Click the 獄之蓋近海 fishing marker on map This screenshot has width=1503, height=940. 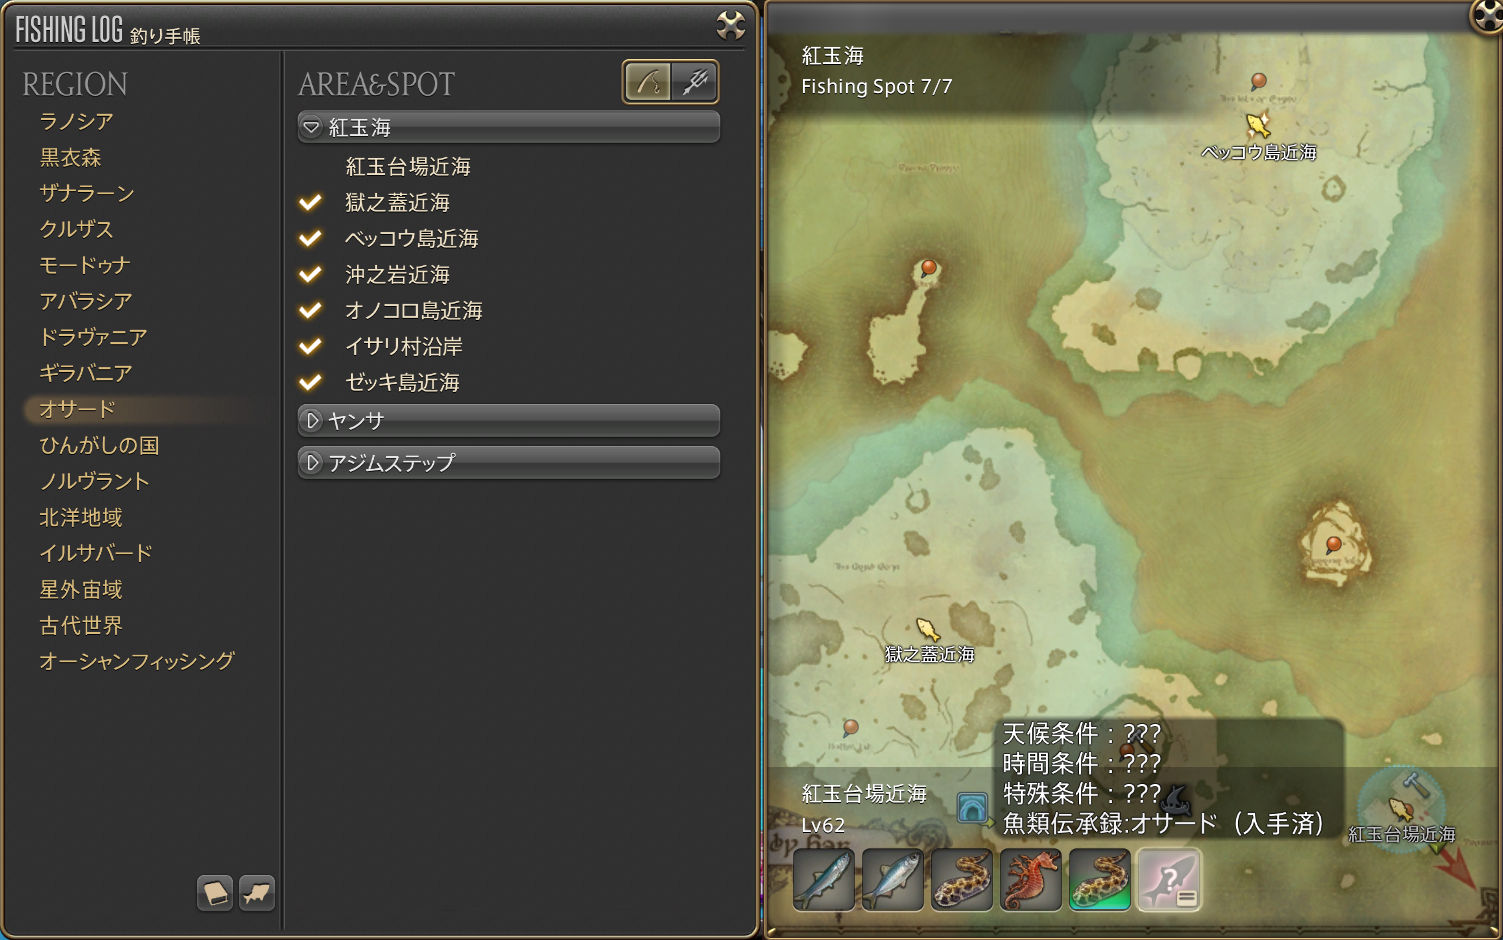pyautogui.click(x=928, y=630)
